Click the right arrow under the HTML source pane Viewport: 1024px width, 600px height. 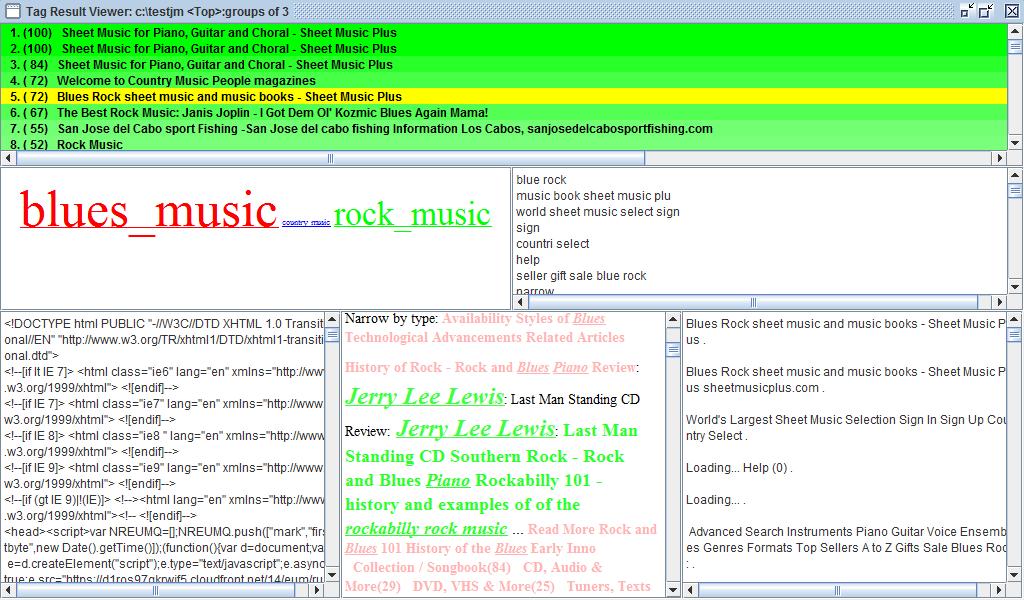point(317,590)
